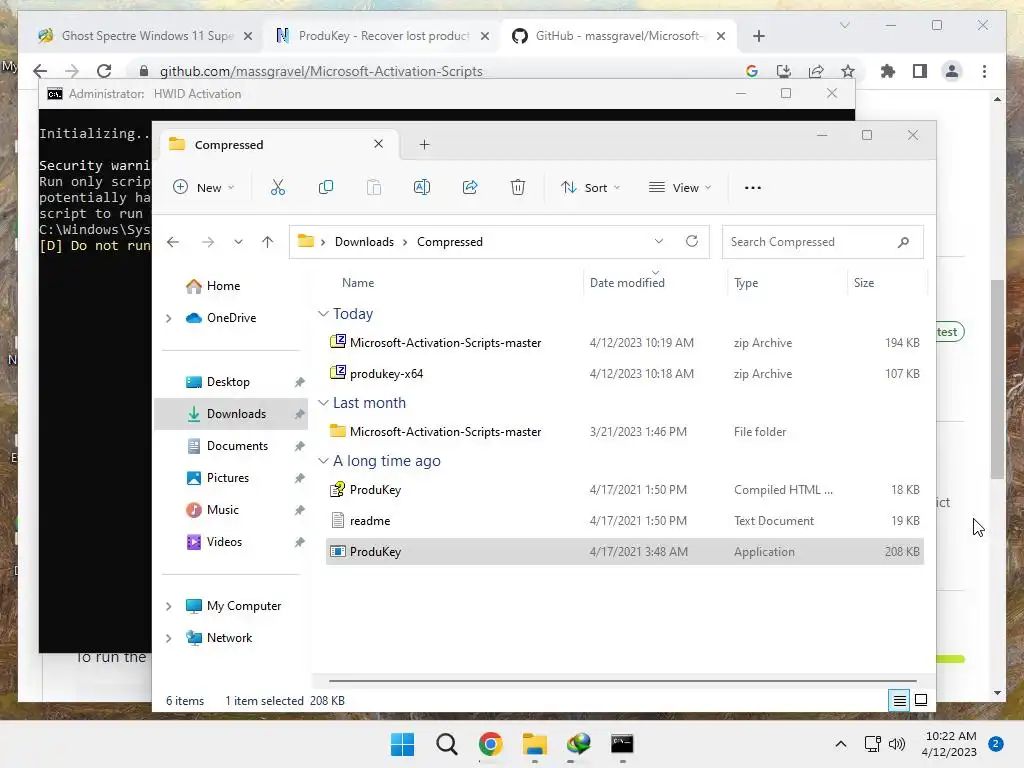Screen dimensions: 1024x768
Task: Click the Copy icon in Explorer toolbar
Action: [325, 187]
